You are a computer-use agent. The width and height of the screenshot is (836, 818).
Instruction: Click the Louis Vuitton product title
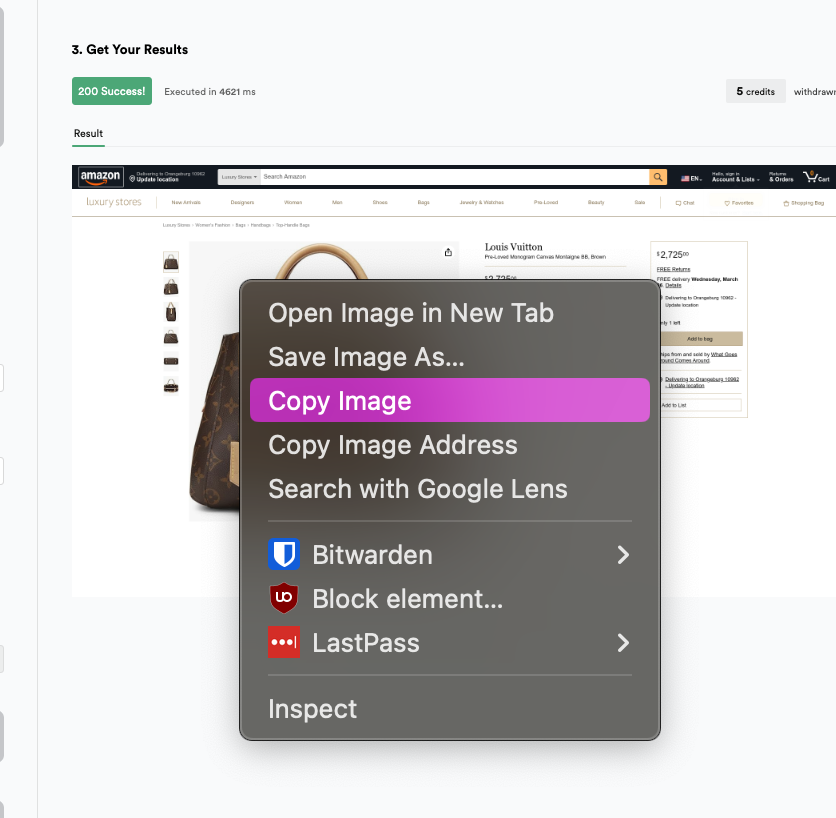(513, 247)
